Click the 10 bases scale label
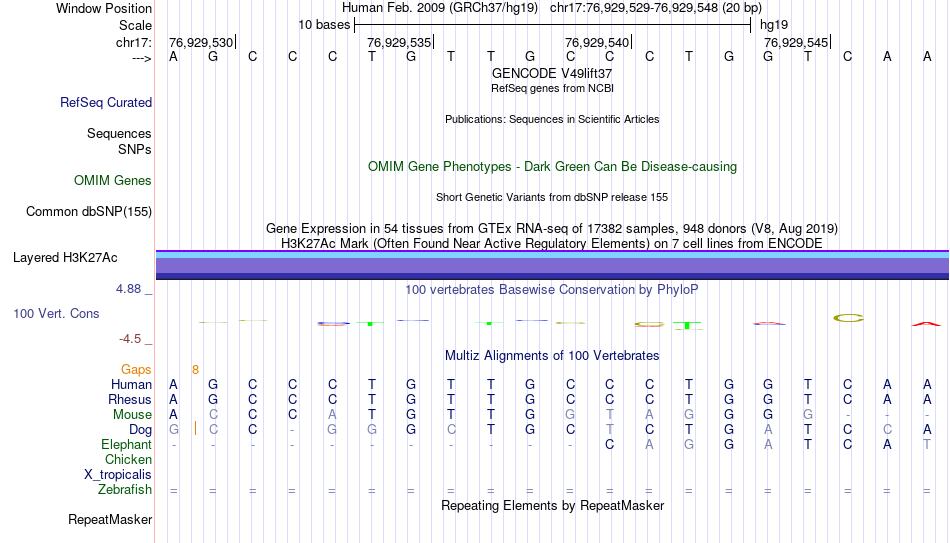This screenshot has width=950, height=543. point(324,25)
